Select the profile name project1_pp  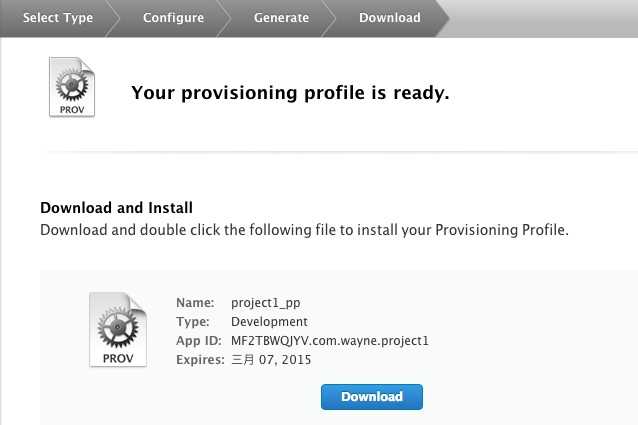pyautogui.click(x=265, y=303)
